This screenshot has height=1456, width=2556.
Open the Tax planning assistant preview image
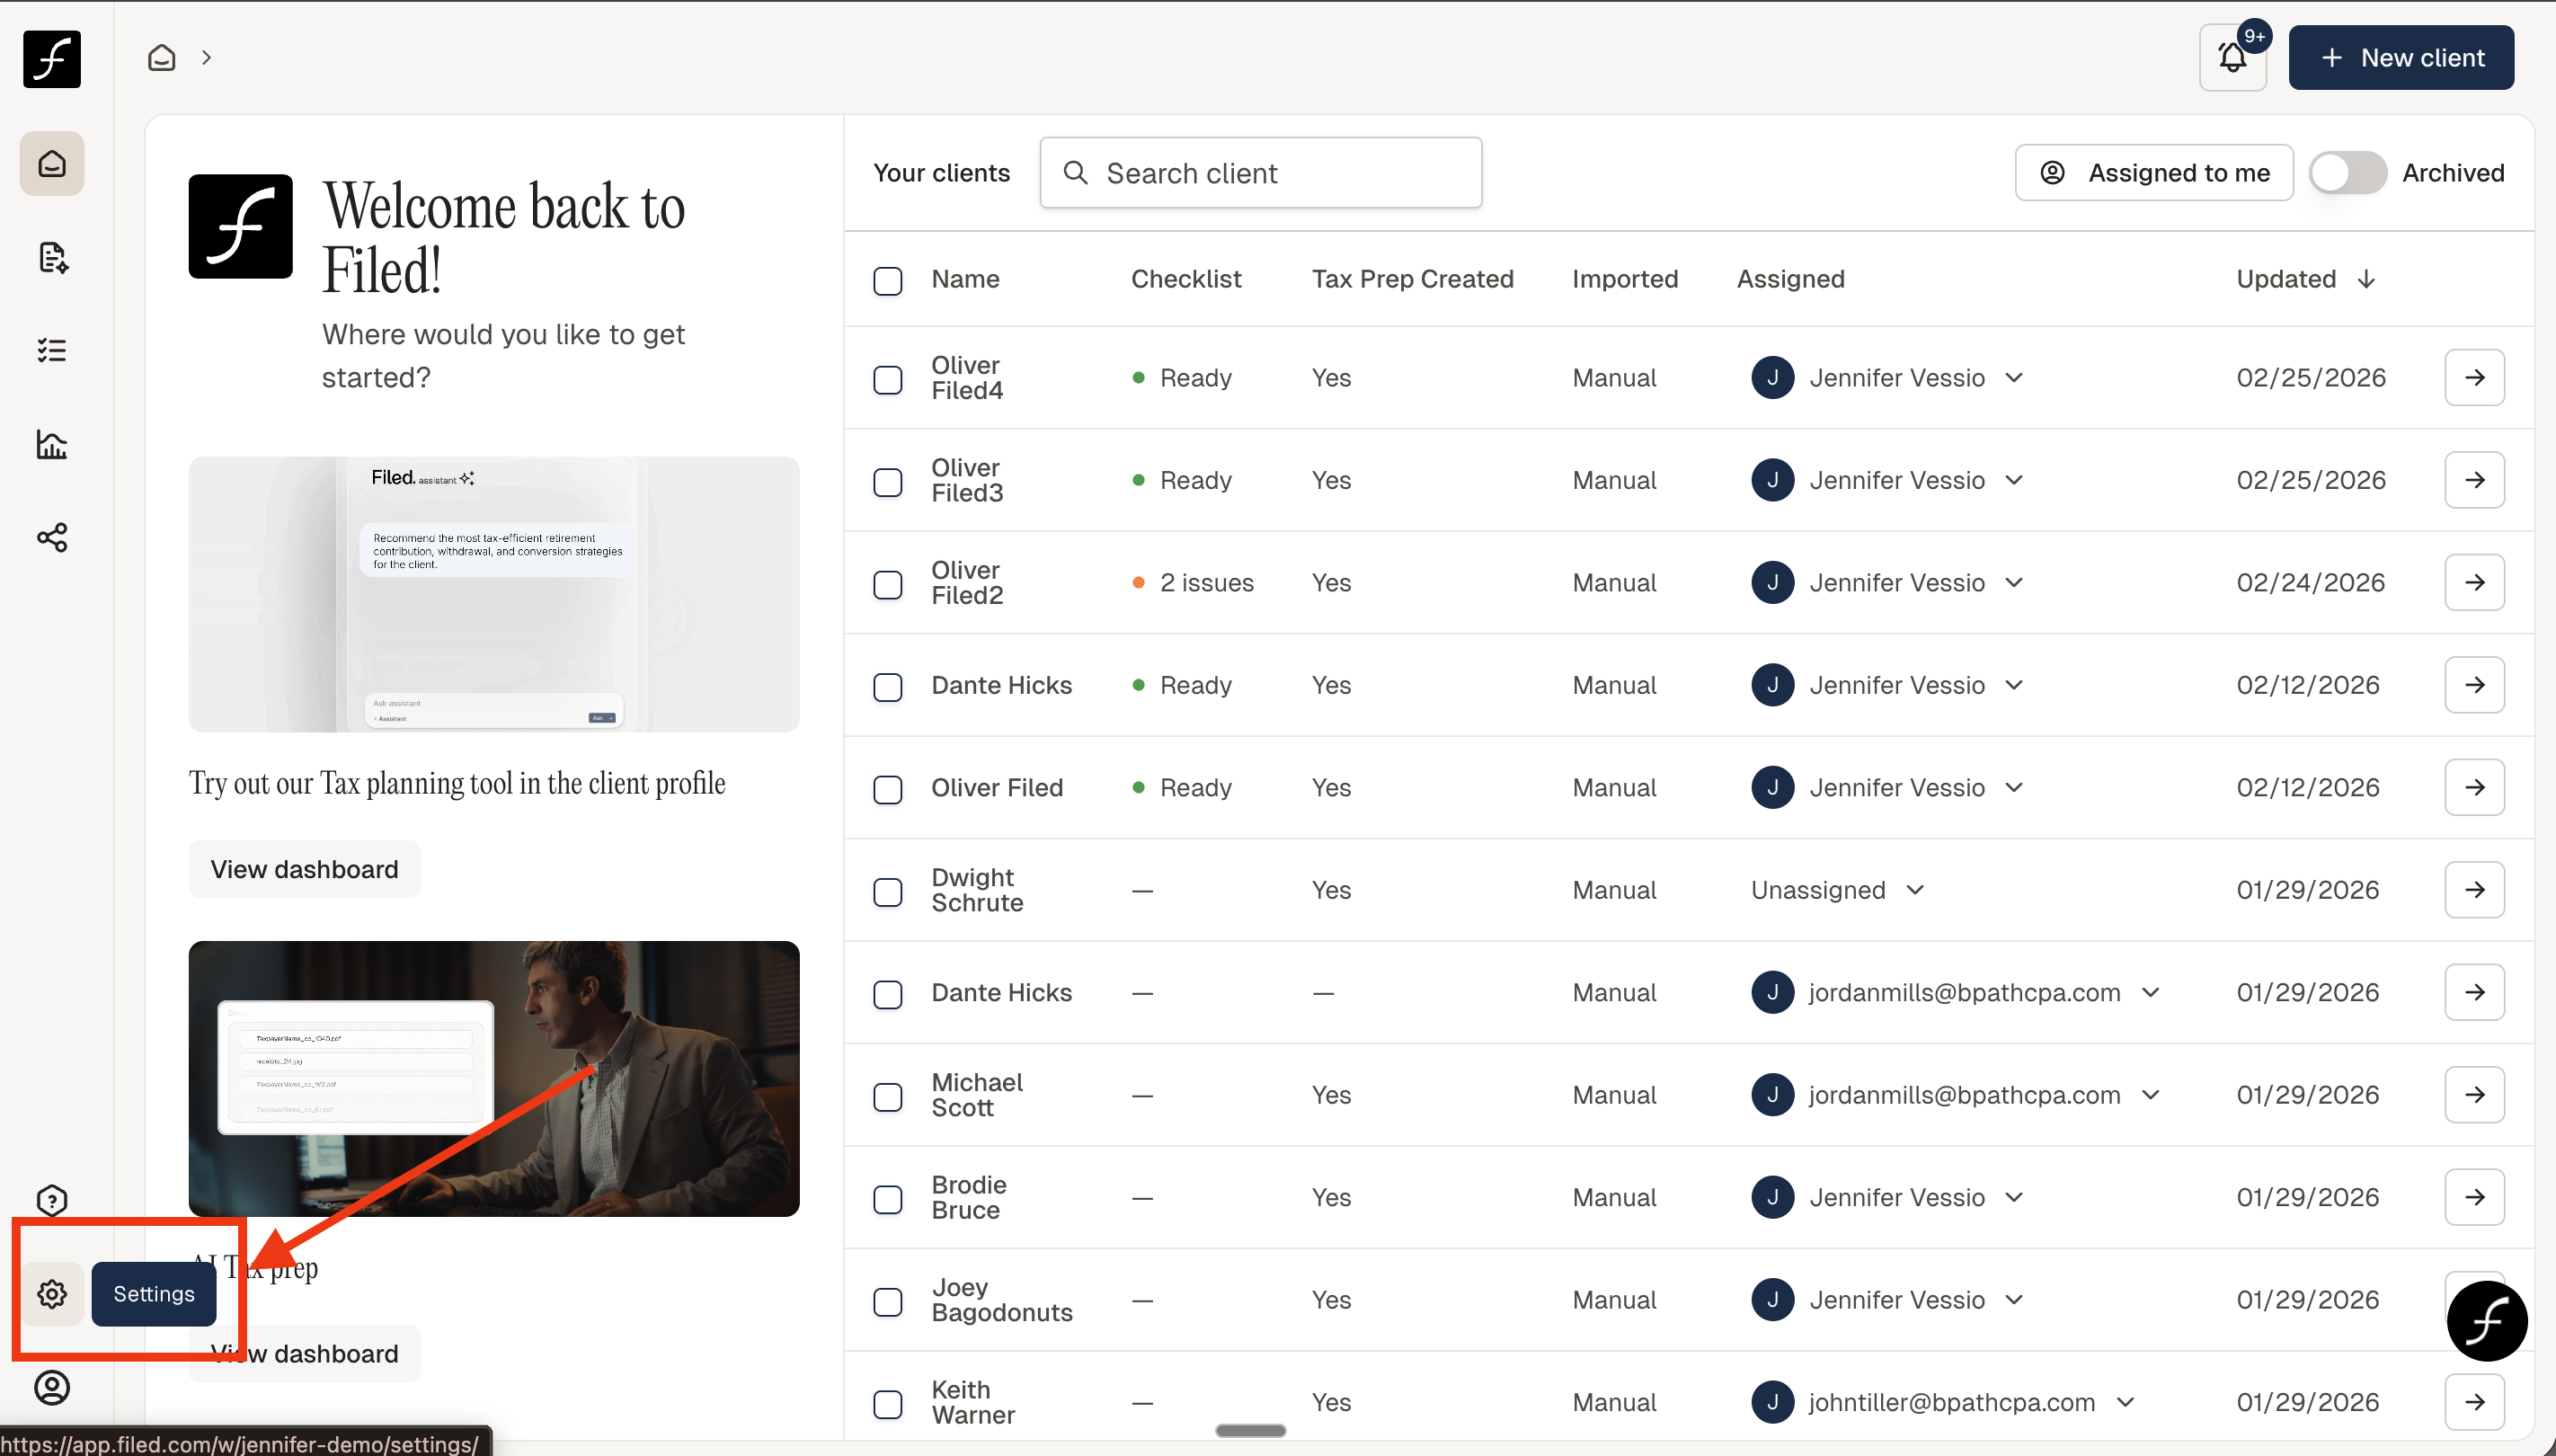point(494,595)
